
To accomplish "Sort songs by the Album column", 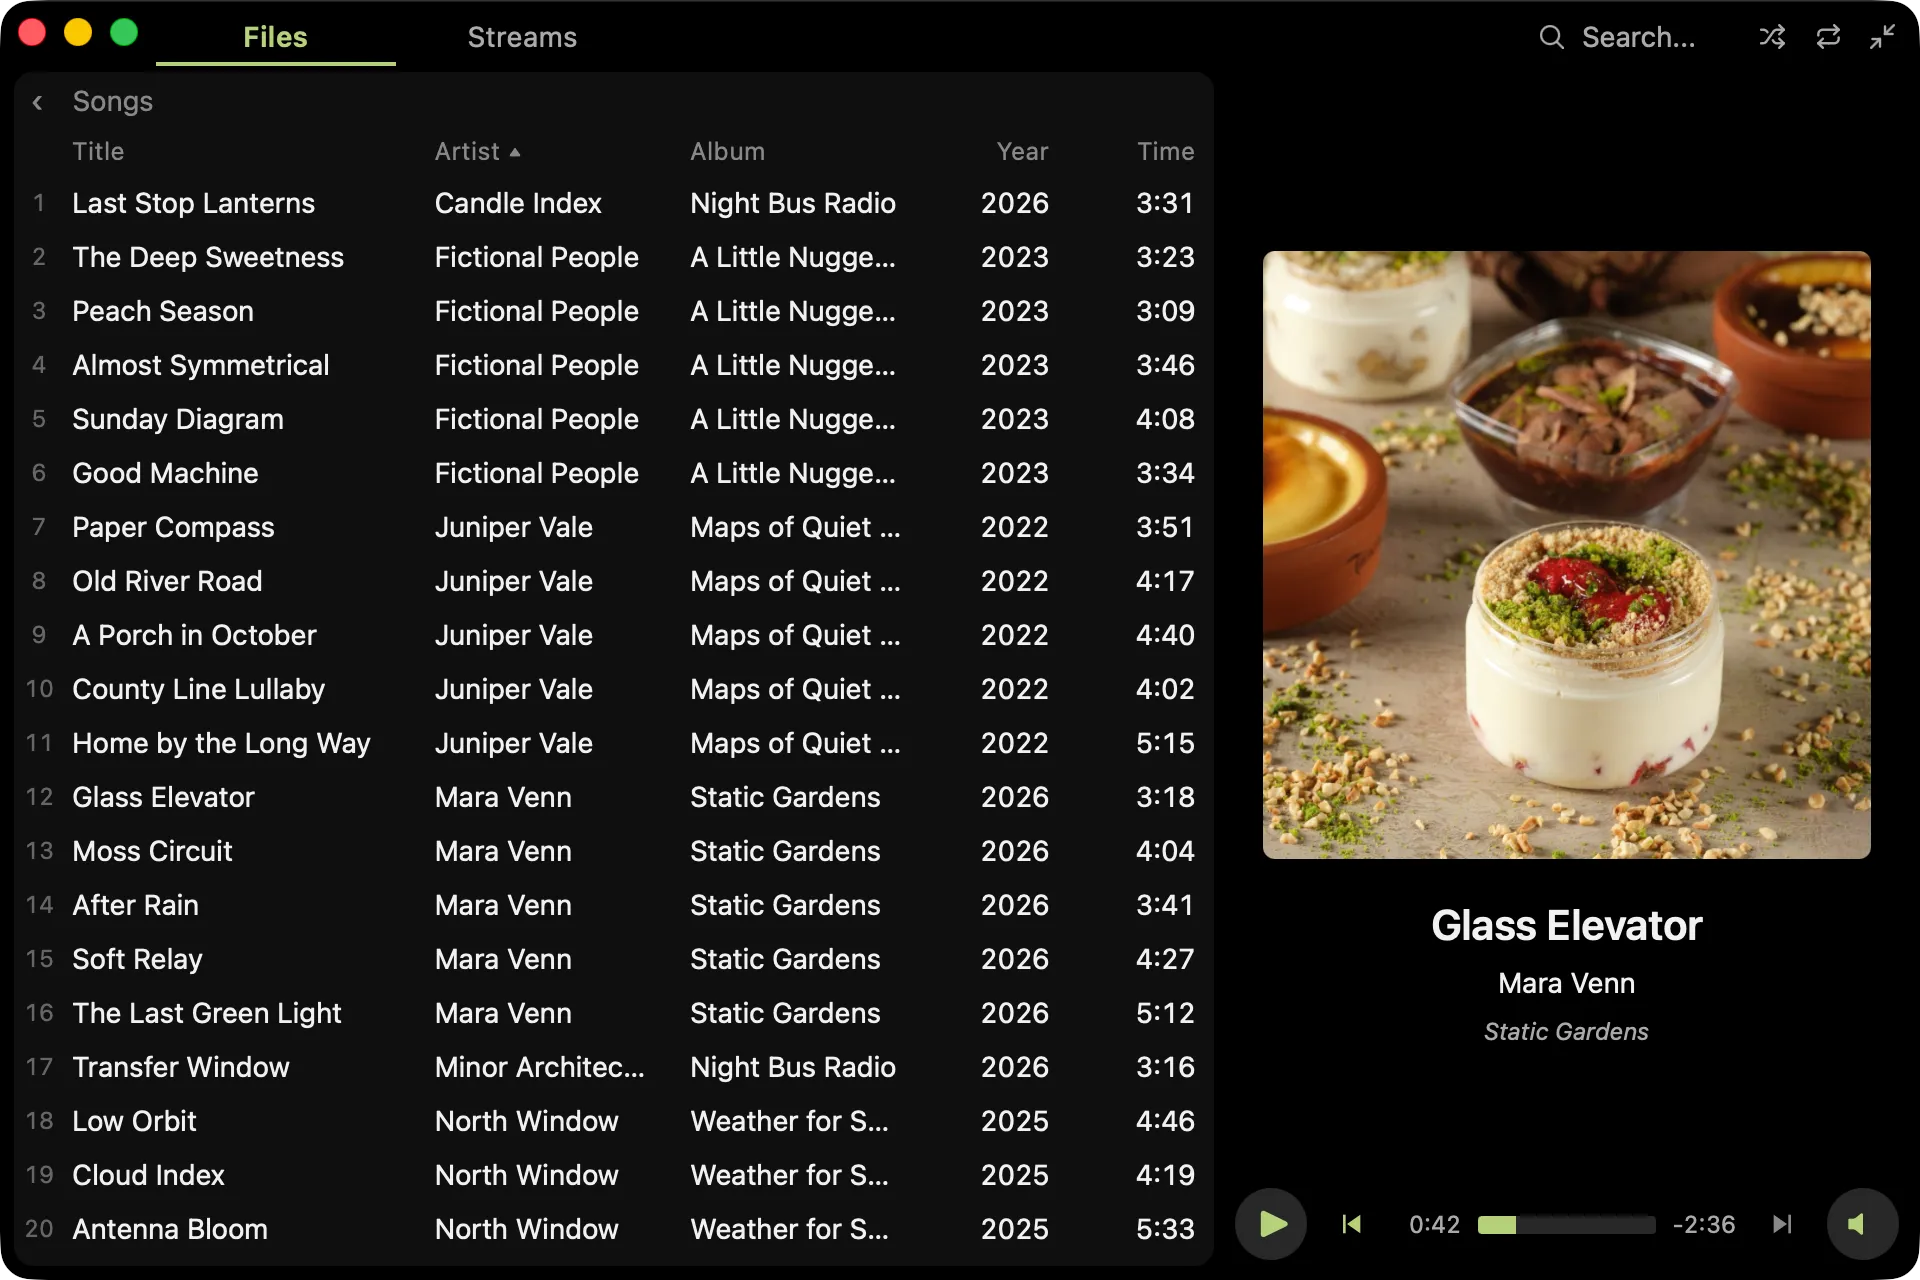I will click(x=727, y=152).
